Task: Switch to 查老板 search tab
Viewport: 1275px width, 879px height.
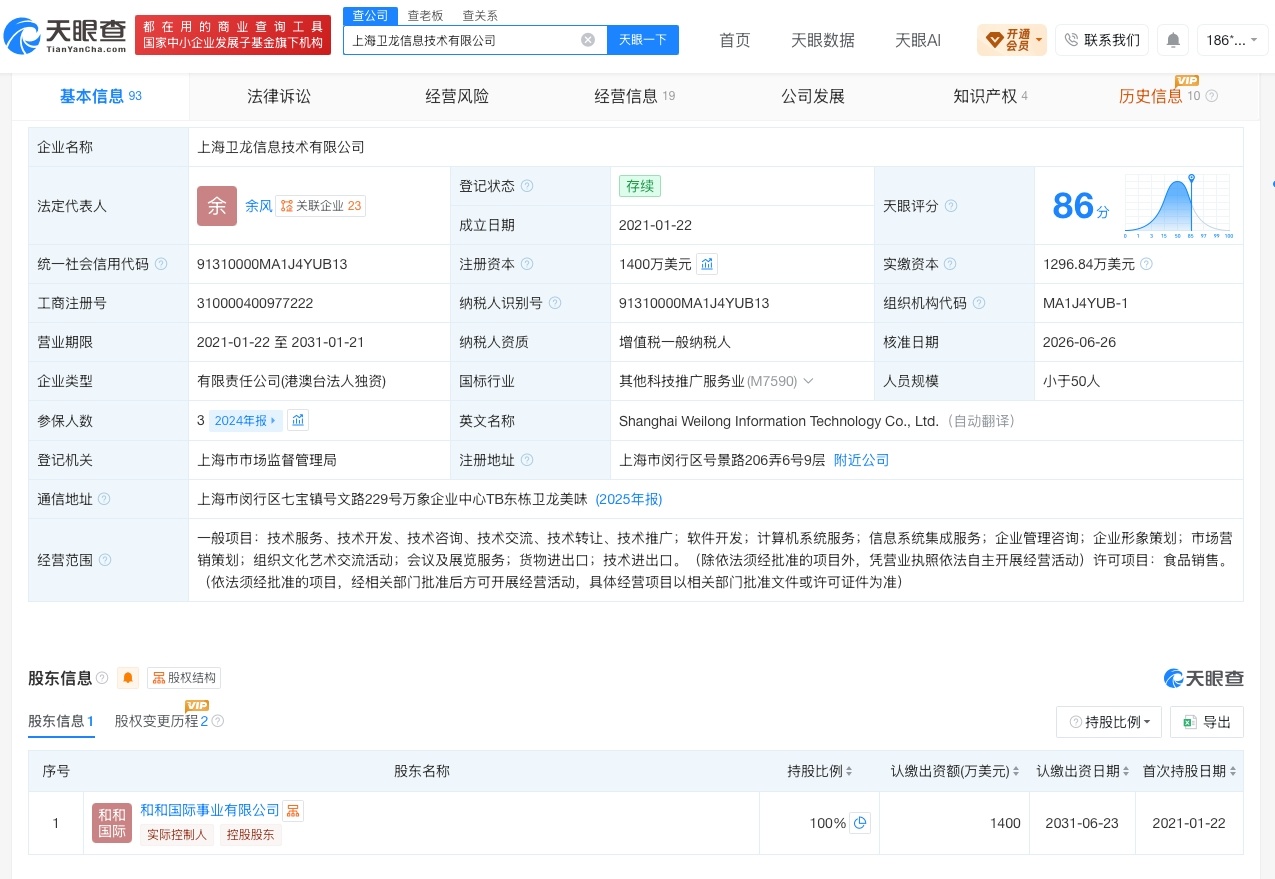Action: [x=425, y=15]
